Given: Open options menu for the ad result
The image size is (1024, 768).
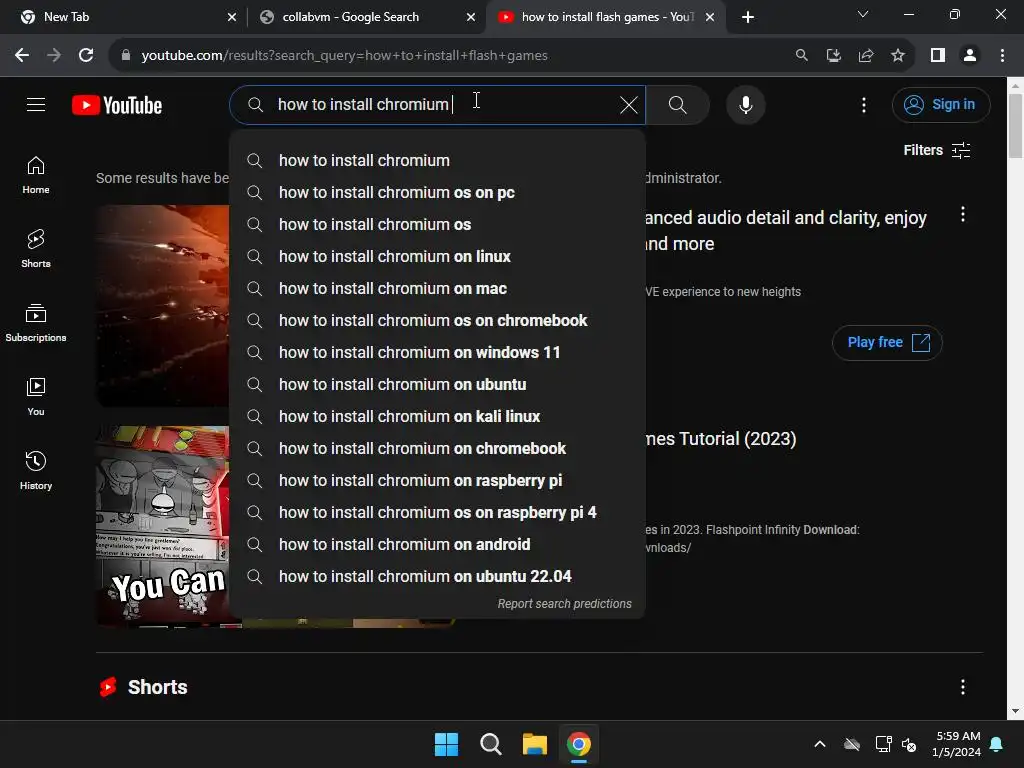Looking at the screenshot, I should point(963,215).
